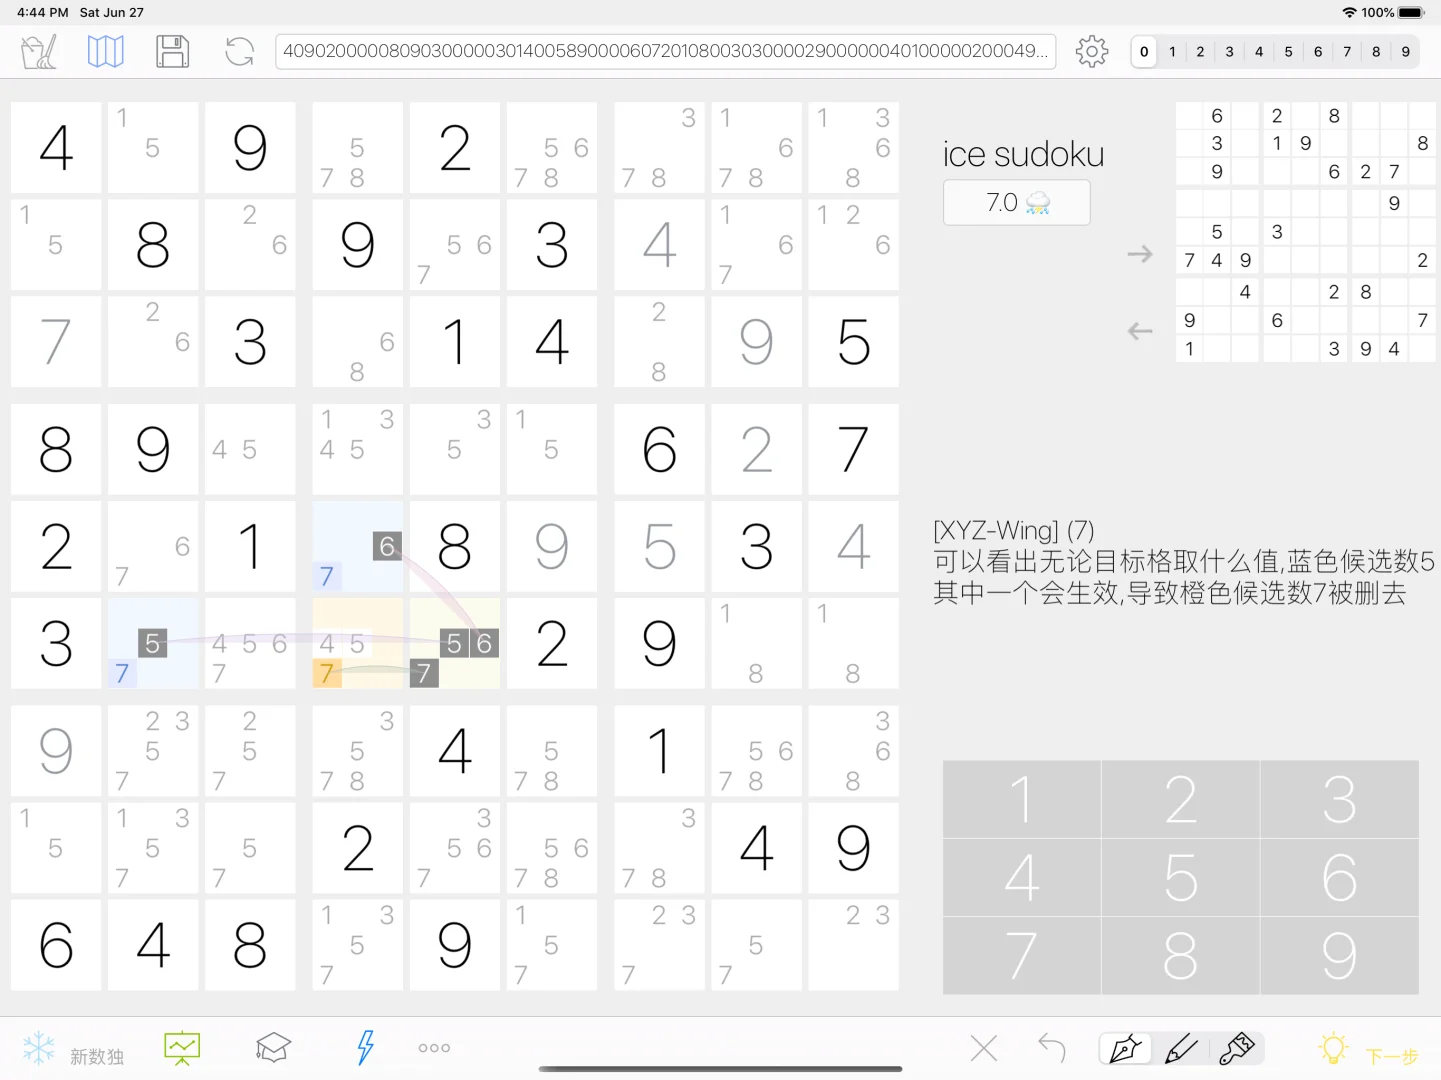Open the graduation cap tutorial icon
The image size is (1441, 1080).
point(272,1047)
